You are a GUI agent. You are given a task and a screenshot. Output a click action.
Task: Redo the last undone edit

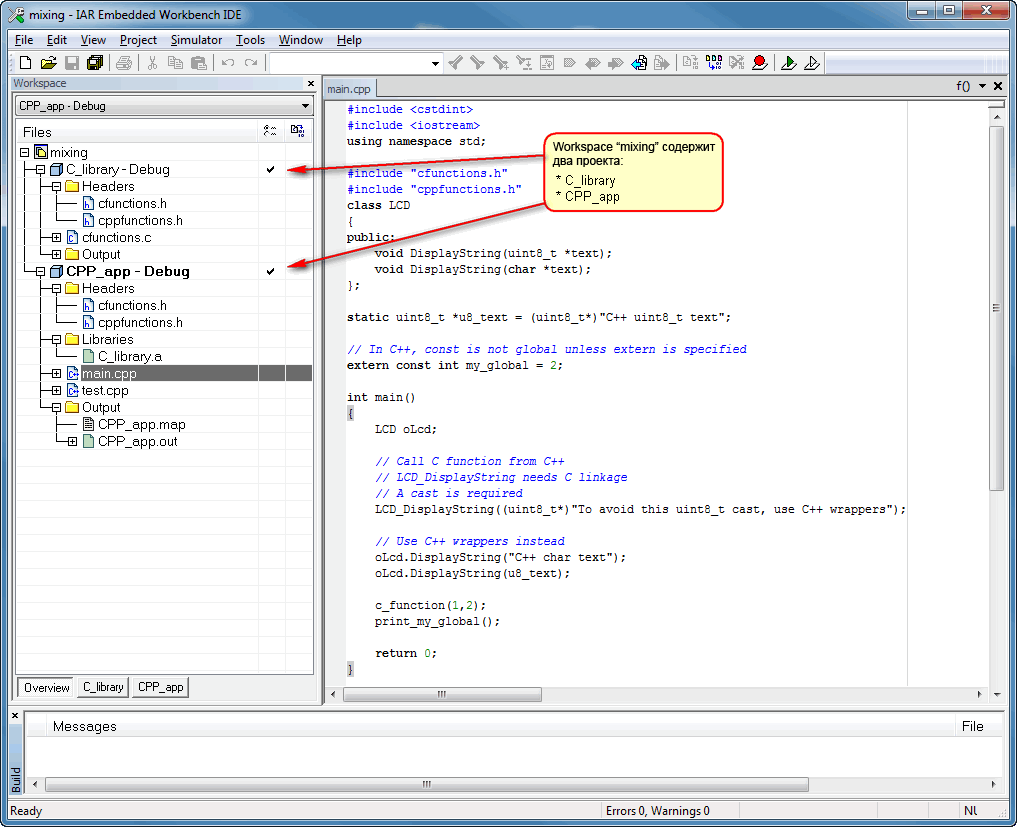pos(251,63)
